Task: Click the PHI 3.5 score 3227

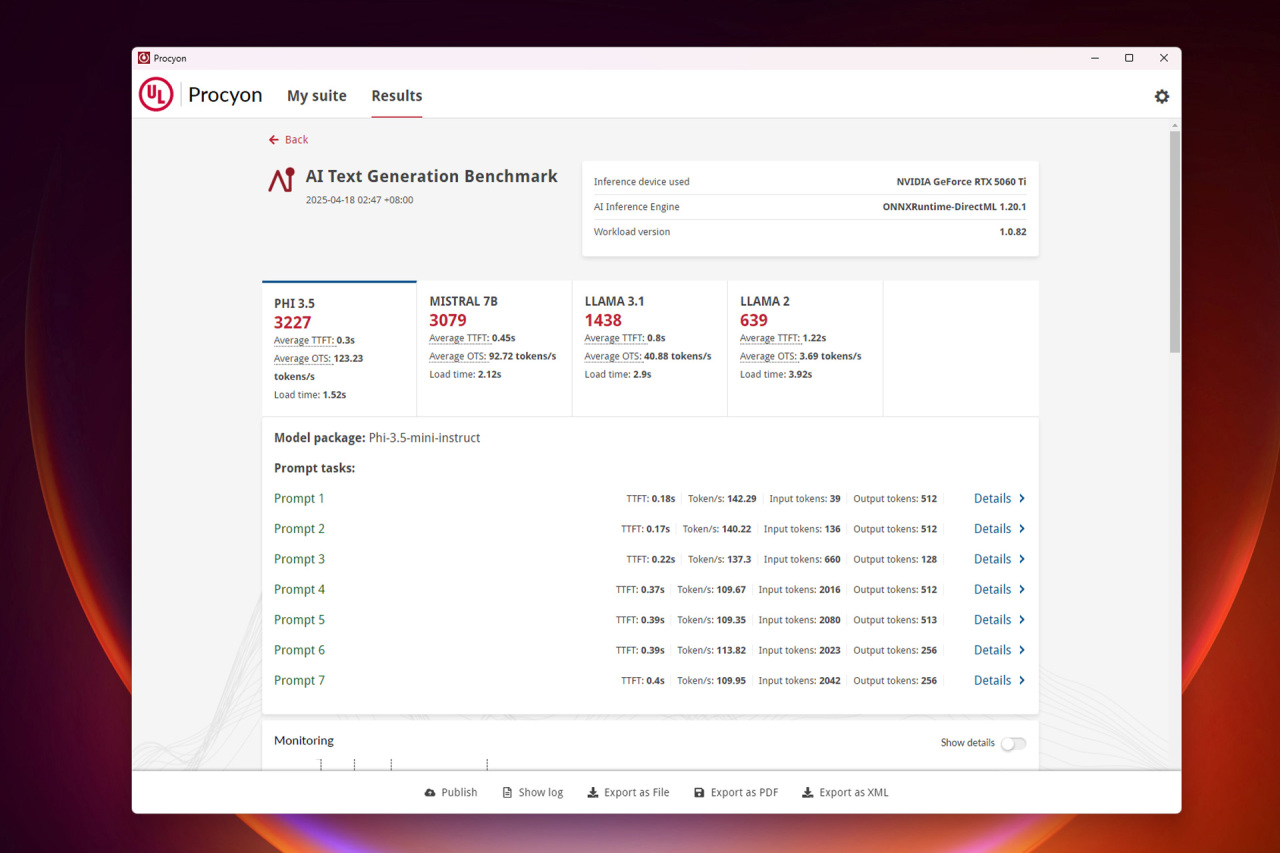Action: (293, 323)
